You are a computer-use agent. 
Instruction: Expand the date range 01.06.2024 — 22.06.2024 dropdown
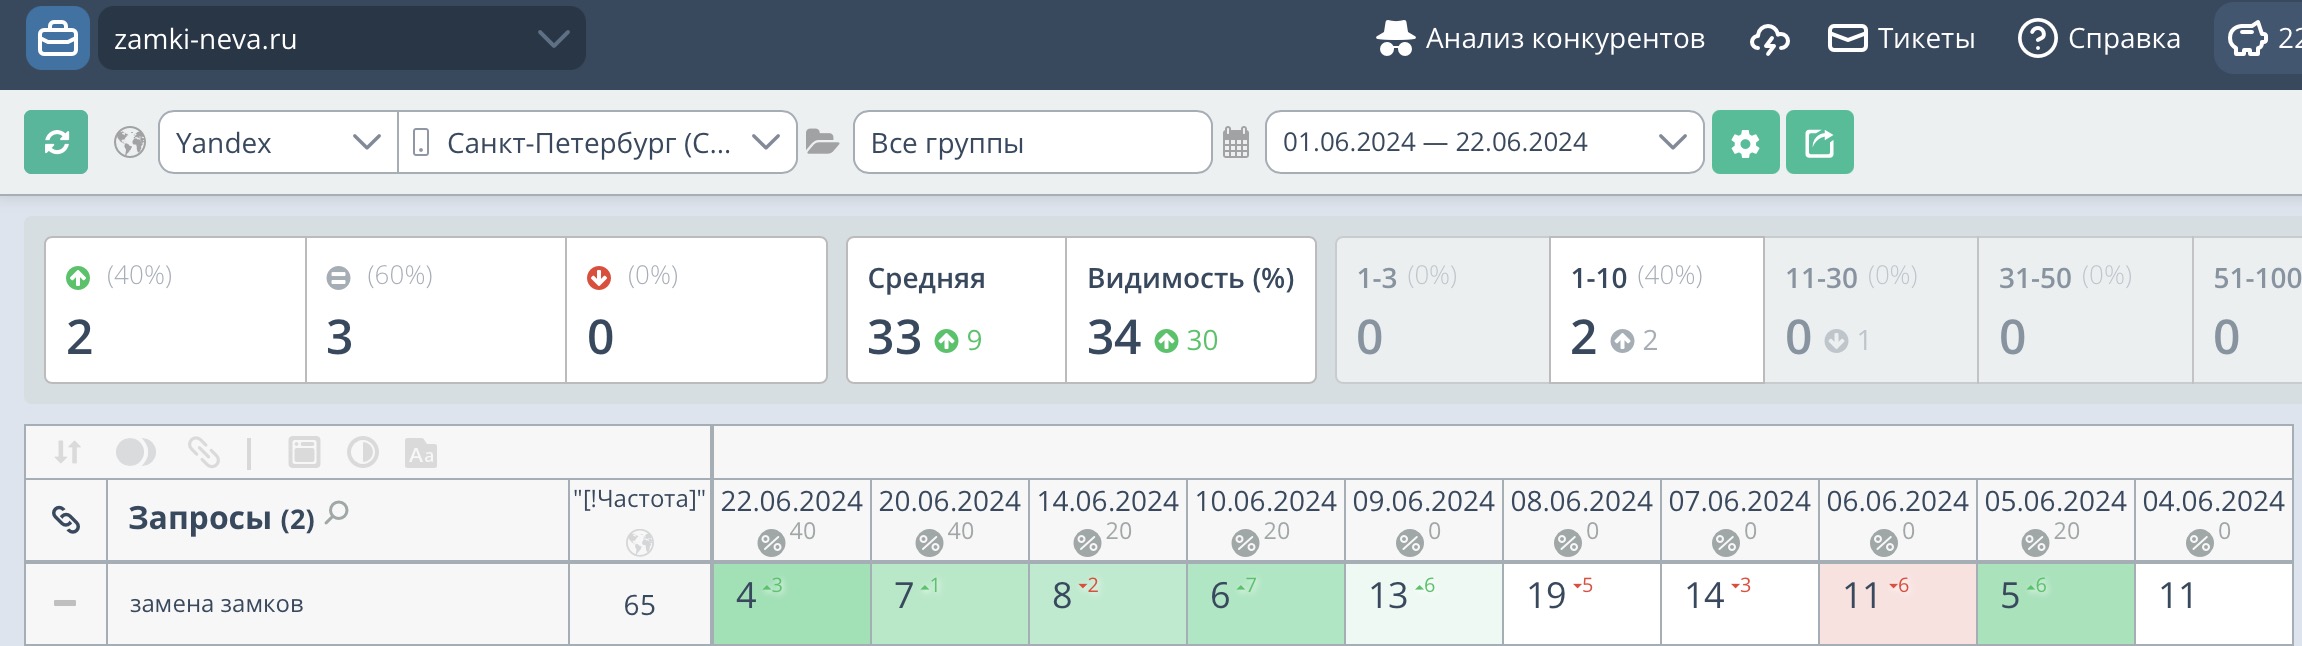tap(1484, 142)
